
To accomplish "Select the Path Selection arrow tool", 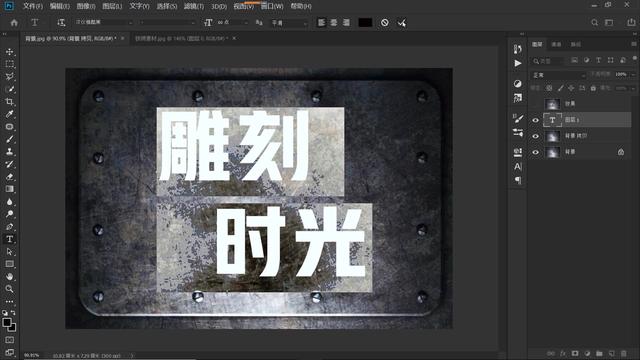I will pos(9,252).
